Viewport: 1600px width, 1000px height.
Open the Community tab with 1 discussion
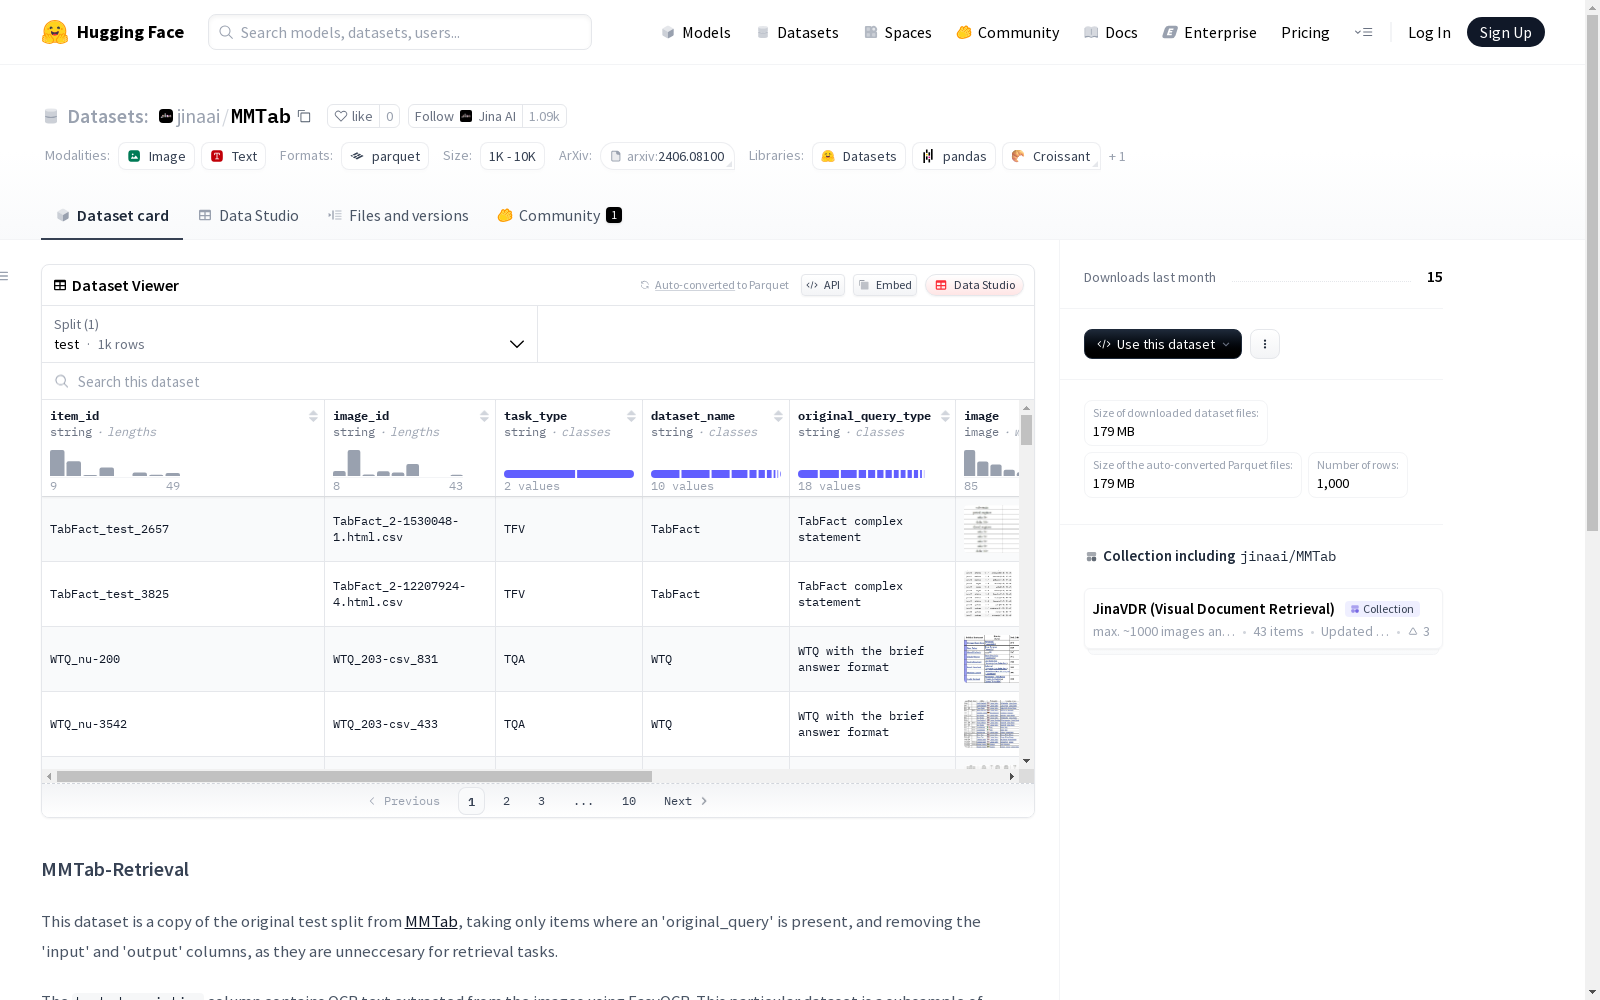[560, 216]
